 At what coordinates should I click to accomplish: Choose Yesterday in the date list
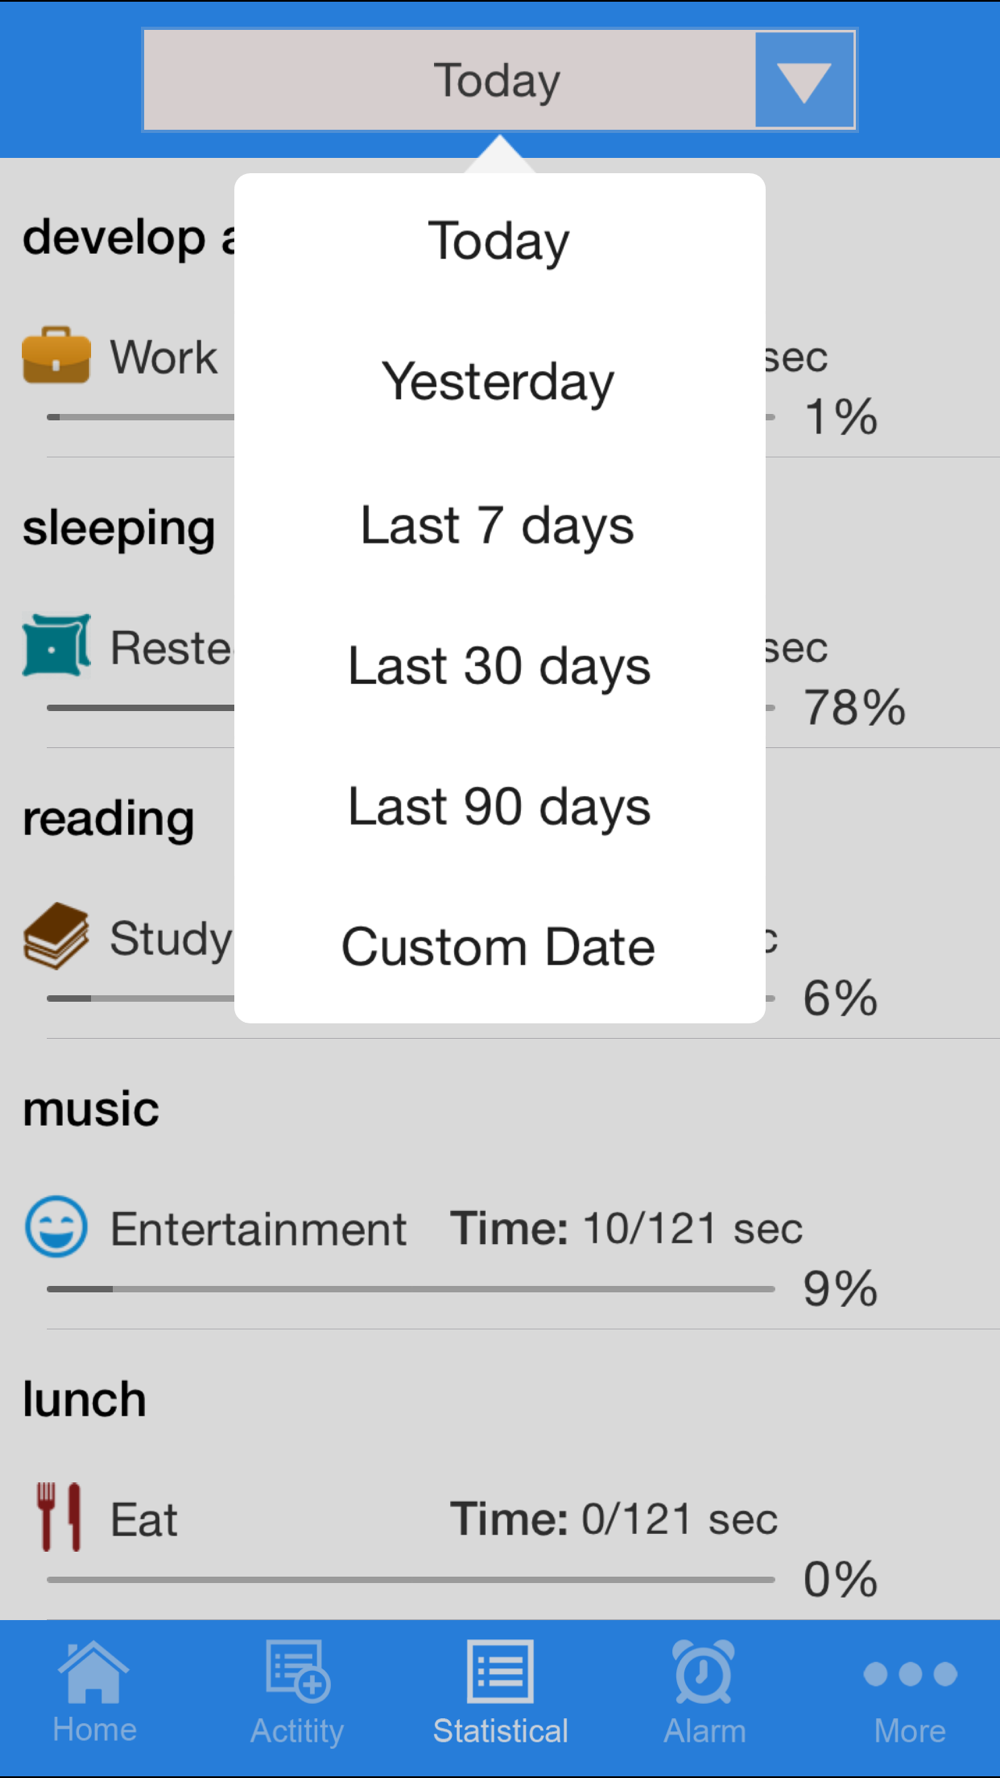[x=499, y=382]
